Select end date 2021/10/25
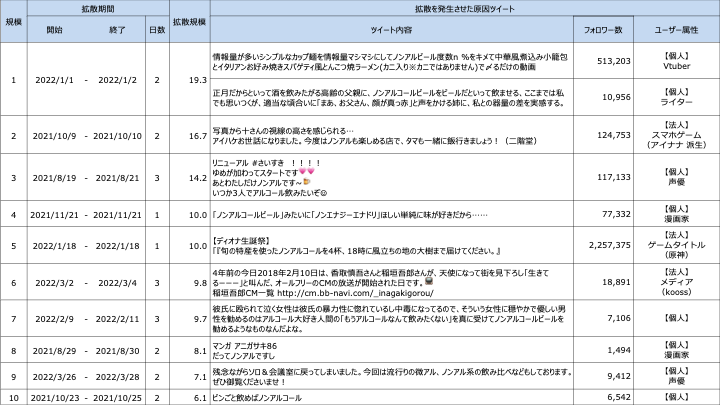 coord(118,398)
